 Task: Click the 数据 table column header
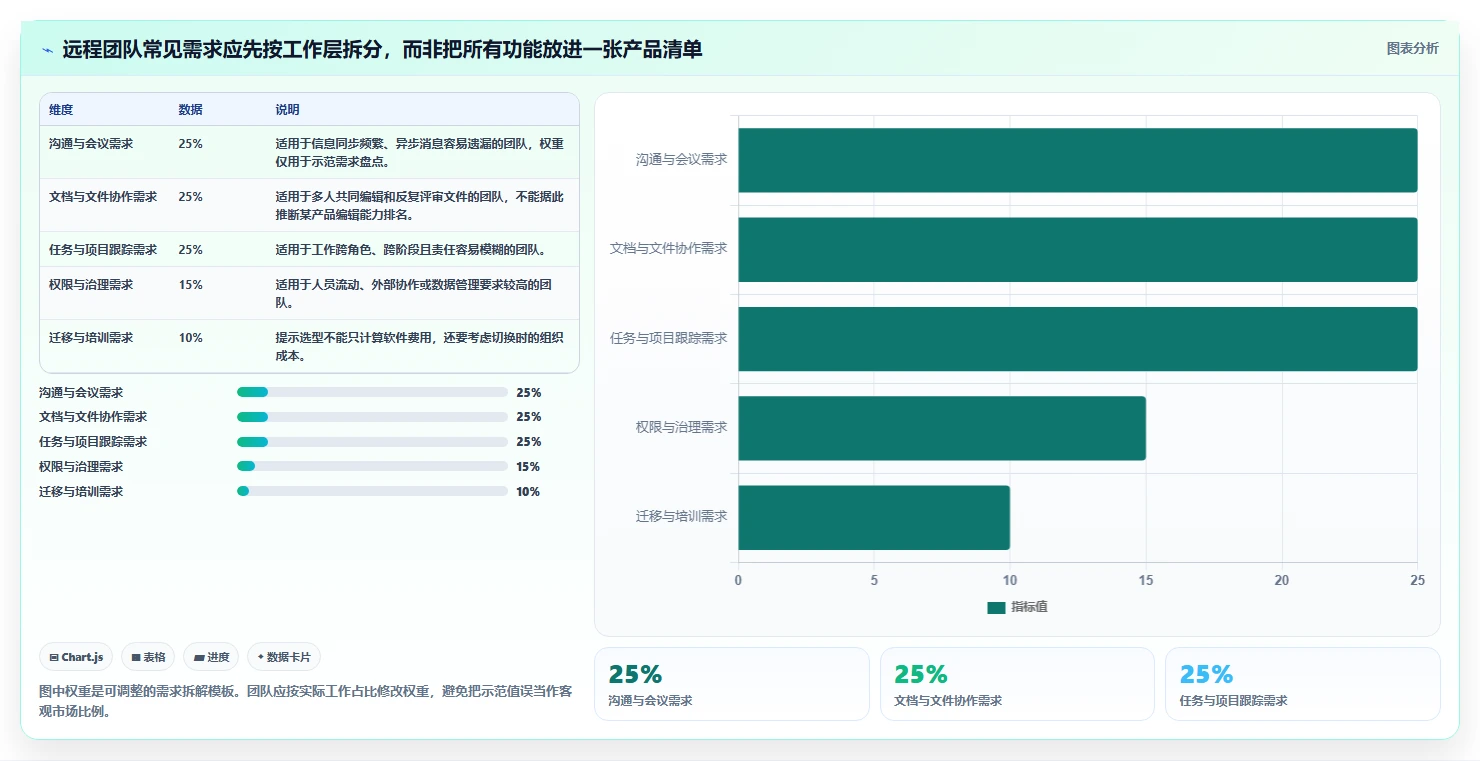point(191,110)
